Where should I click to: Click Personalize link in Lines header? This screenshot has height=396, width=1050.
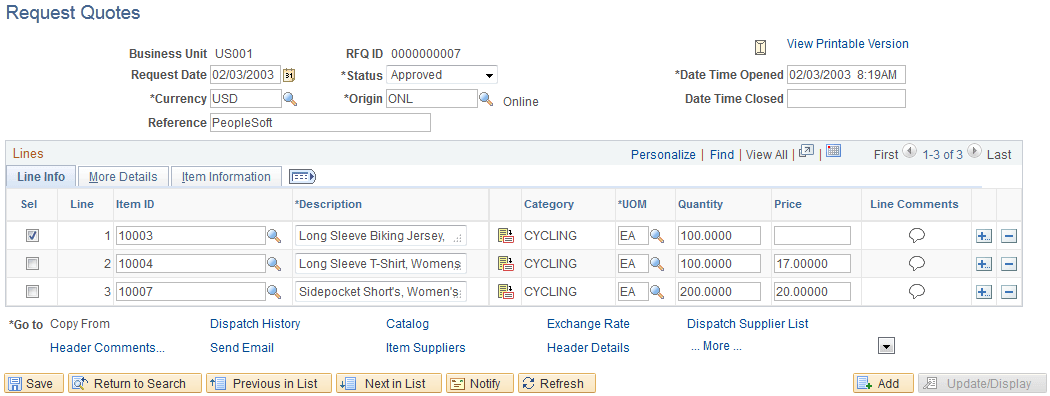coord(663,154)
